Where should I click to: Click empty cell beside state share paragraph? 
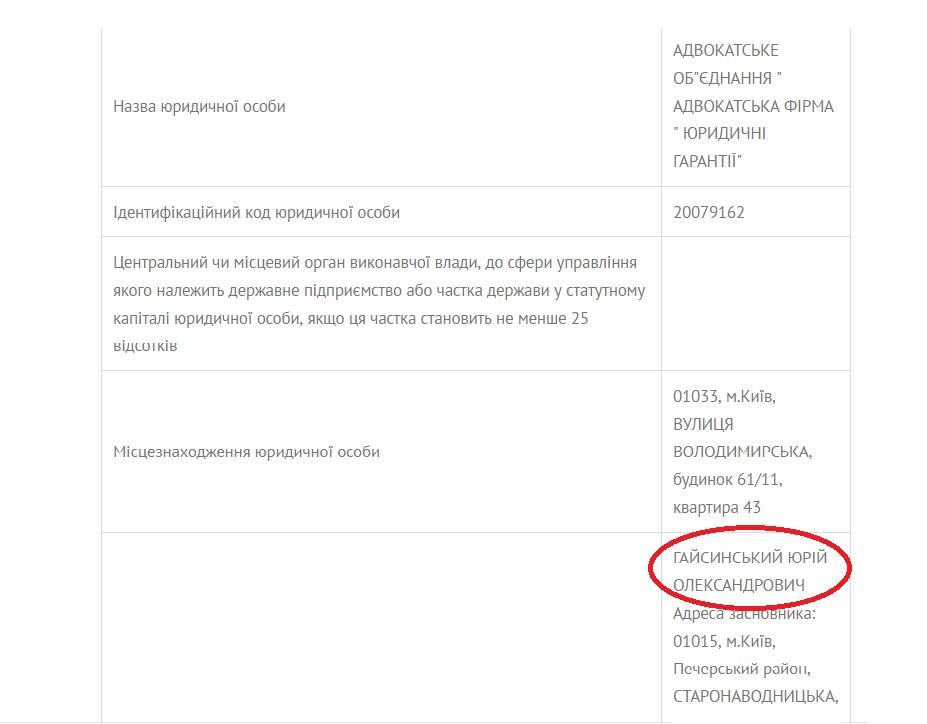[755, 304]
